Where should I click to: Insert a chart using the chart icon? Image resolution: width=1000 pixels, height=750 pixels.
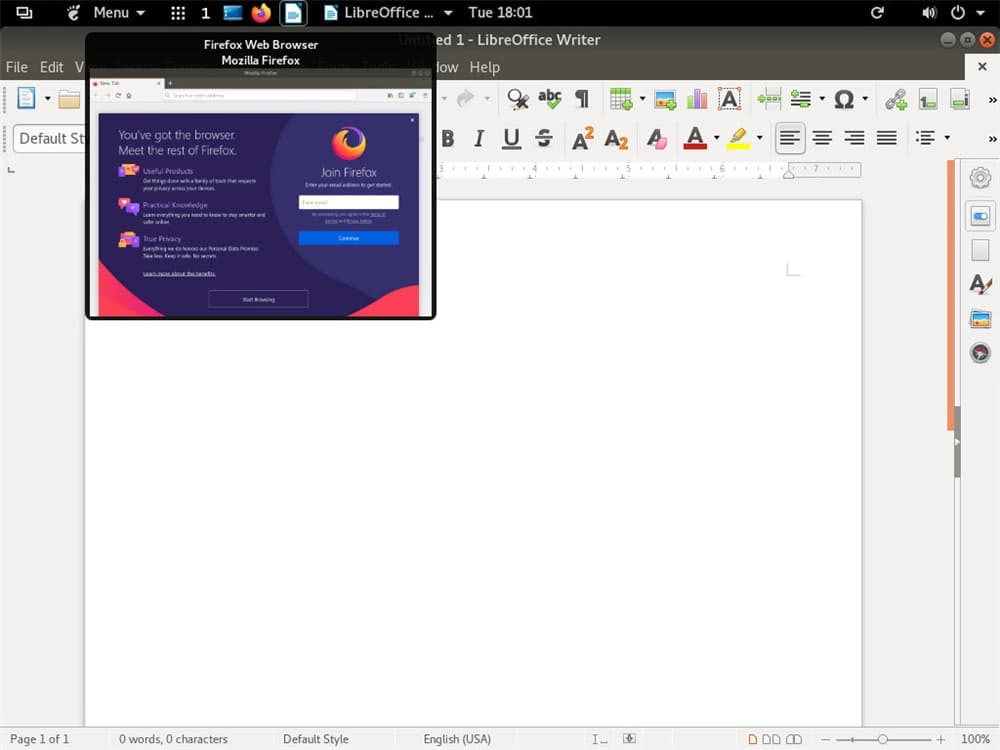point(696,99)
